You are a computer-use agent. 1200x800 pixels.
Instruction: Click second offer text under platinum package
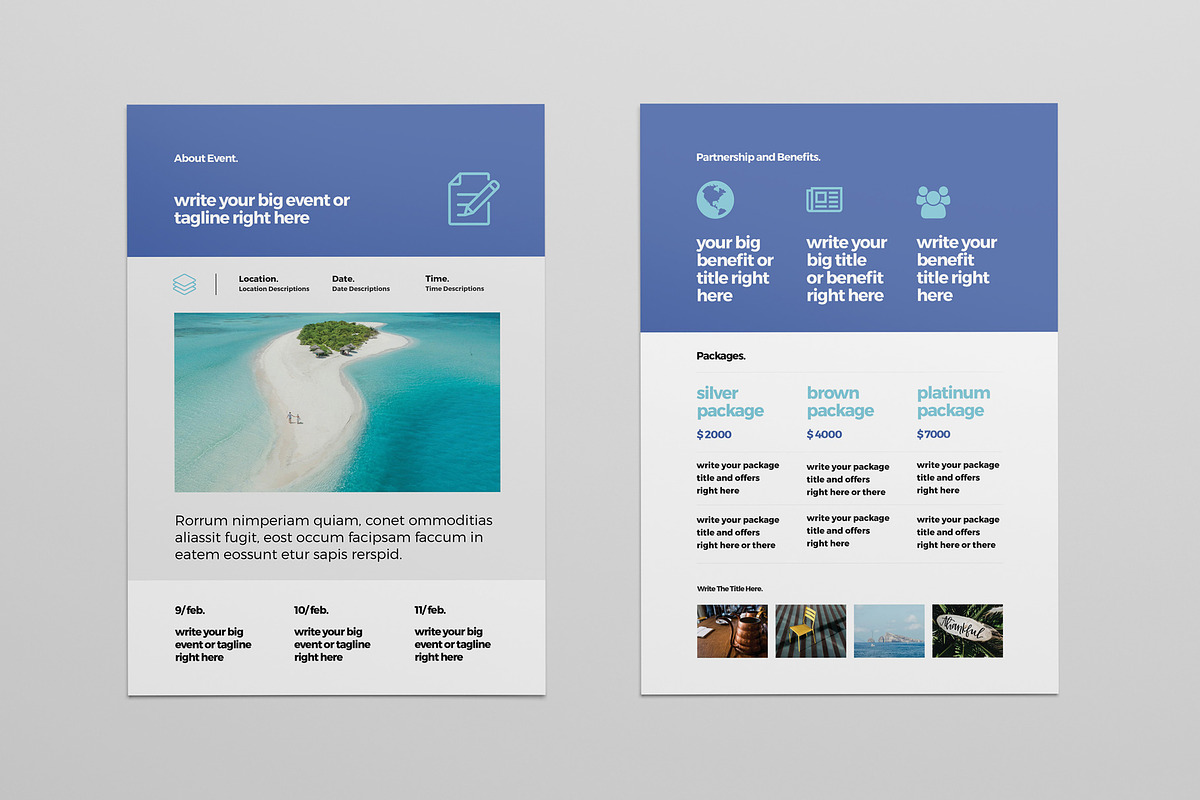pyautogui.click(x=958, y=533)
